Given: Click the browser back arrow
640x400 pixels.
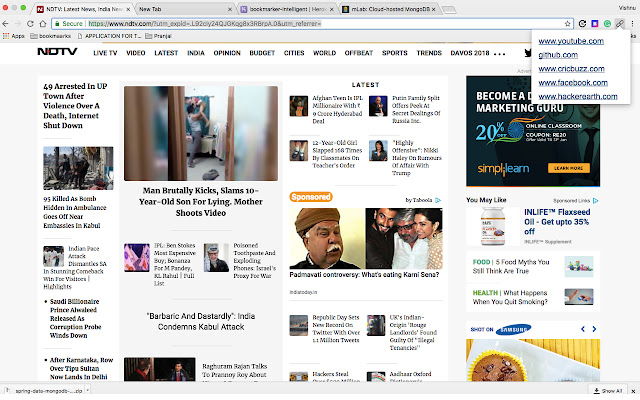Looking at the screenshot, I should pyautogui.click(x=8, y=21).
